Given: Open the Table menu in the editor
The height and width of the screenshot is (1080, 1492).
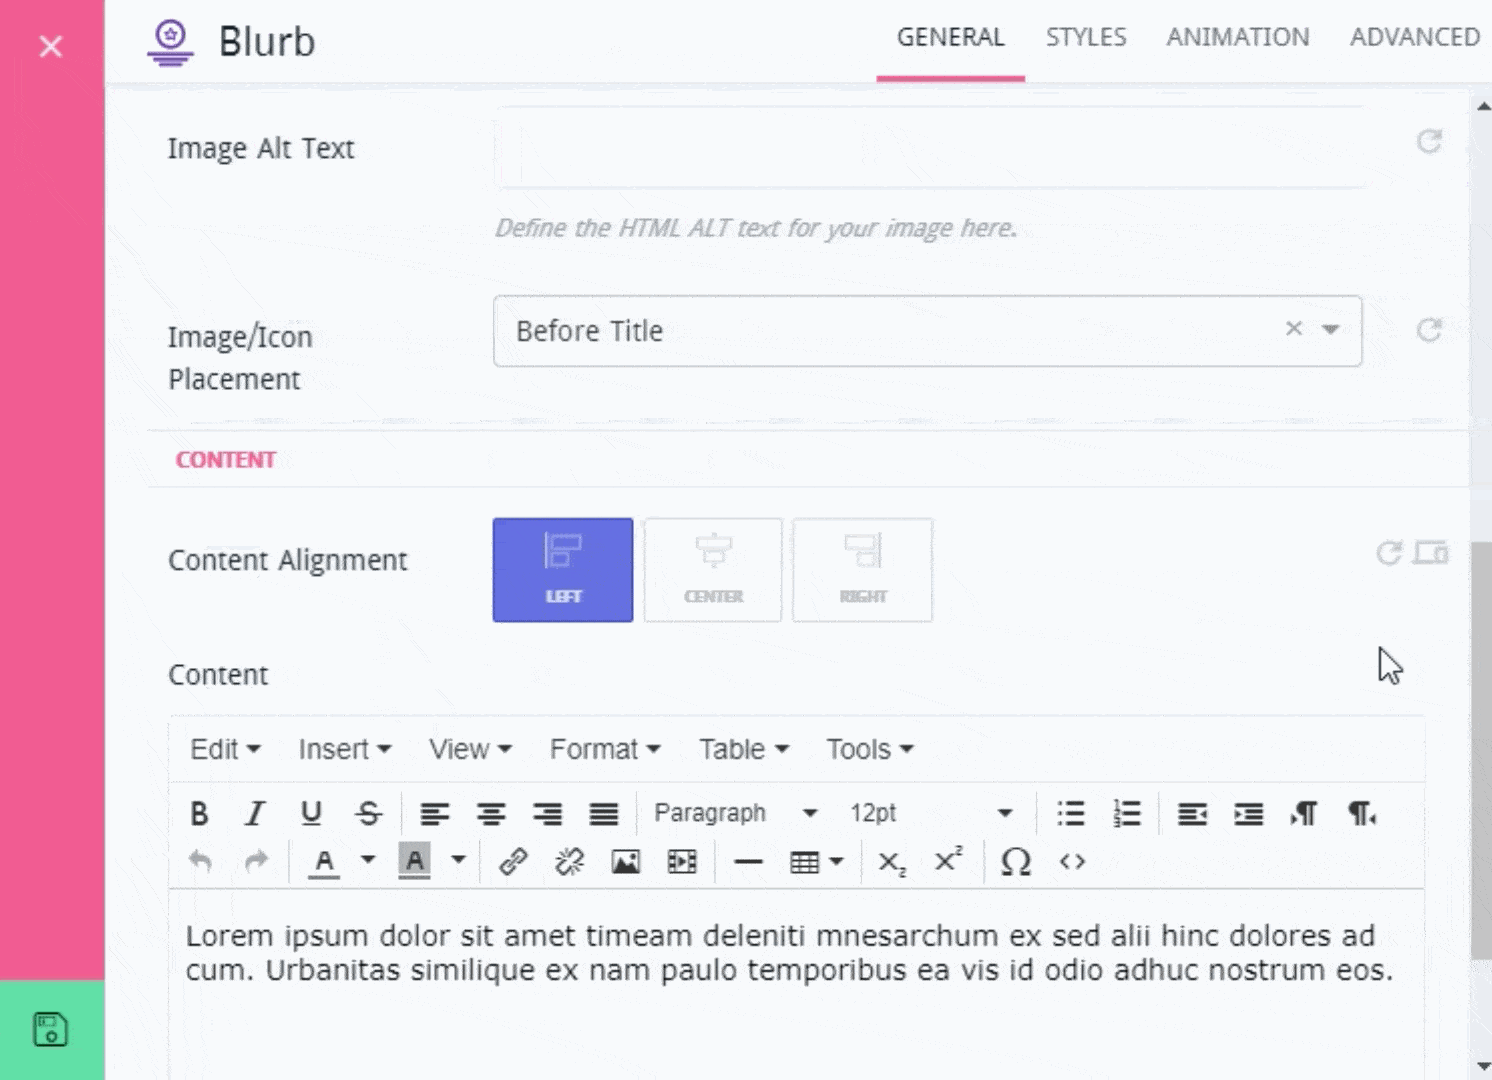Looking at the screenshot, I should pyautogui.click(x=741, y=748).
